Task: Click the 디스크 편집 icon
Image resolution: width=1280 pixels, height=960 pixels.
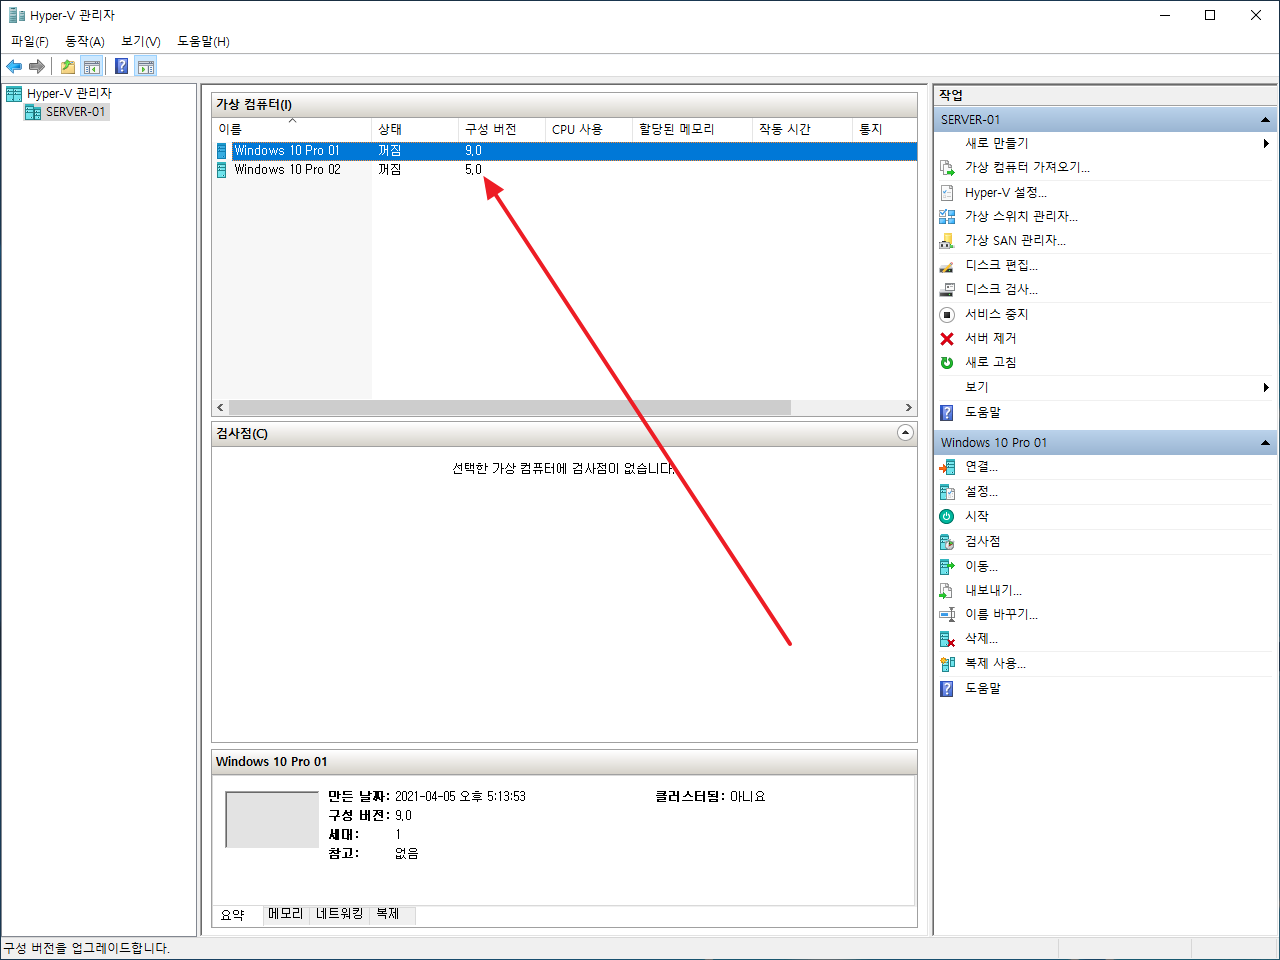Action: coord(947,265)
